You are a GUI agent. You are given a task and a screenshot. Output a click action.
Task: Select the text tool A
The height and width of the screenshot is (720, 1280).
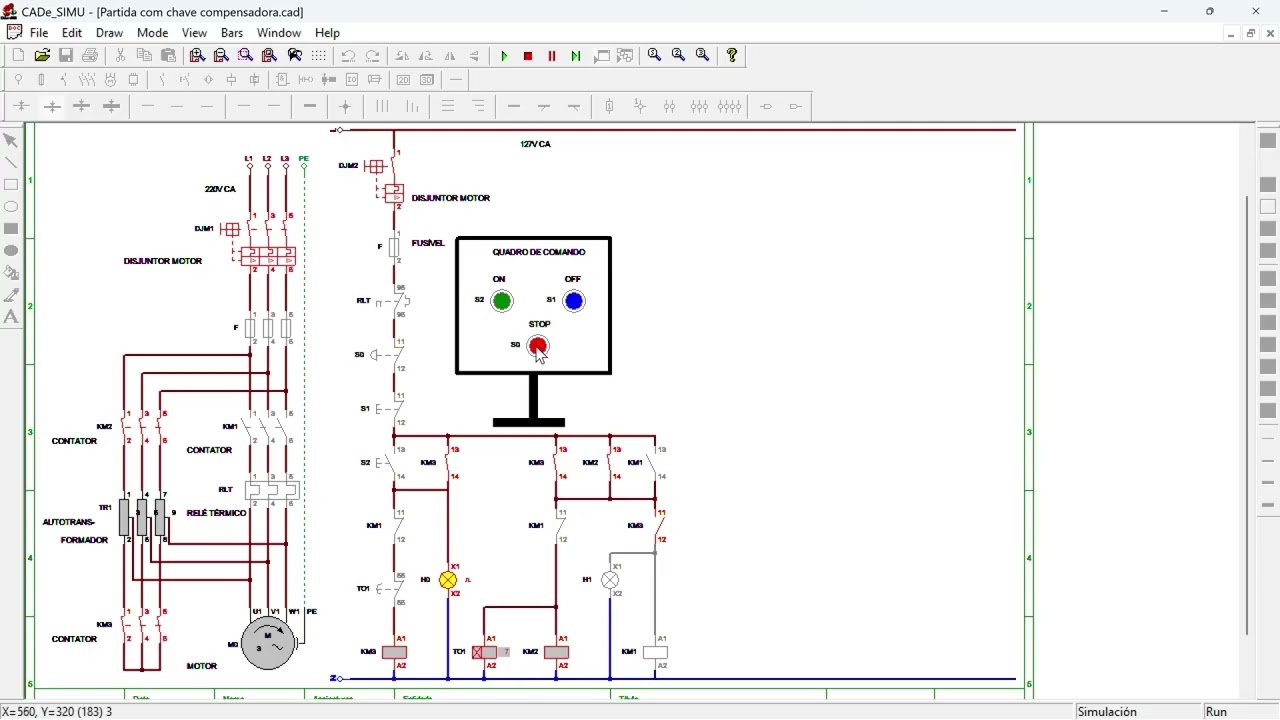[x=11, y=317]
